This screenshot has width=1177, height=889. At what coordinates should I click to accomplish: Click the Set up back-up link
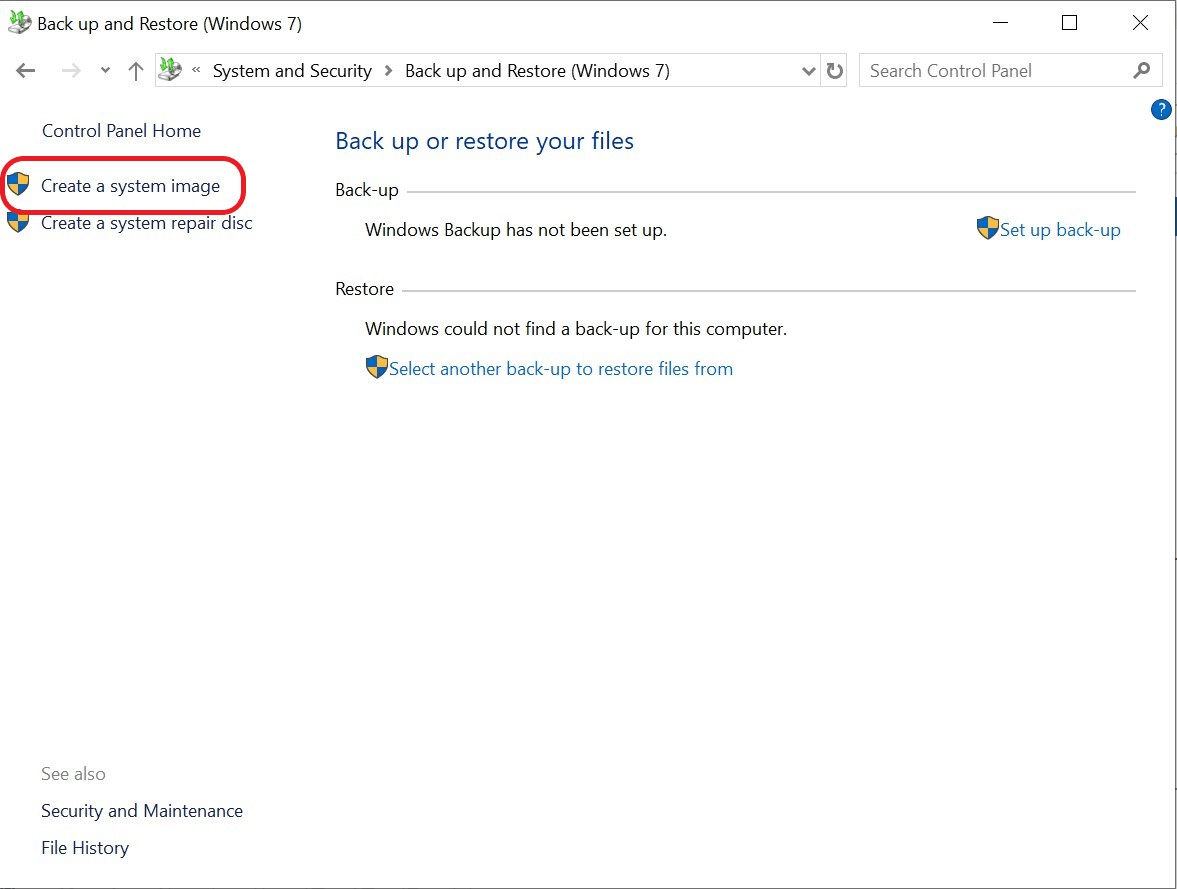click(1059, 230)
